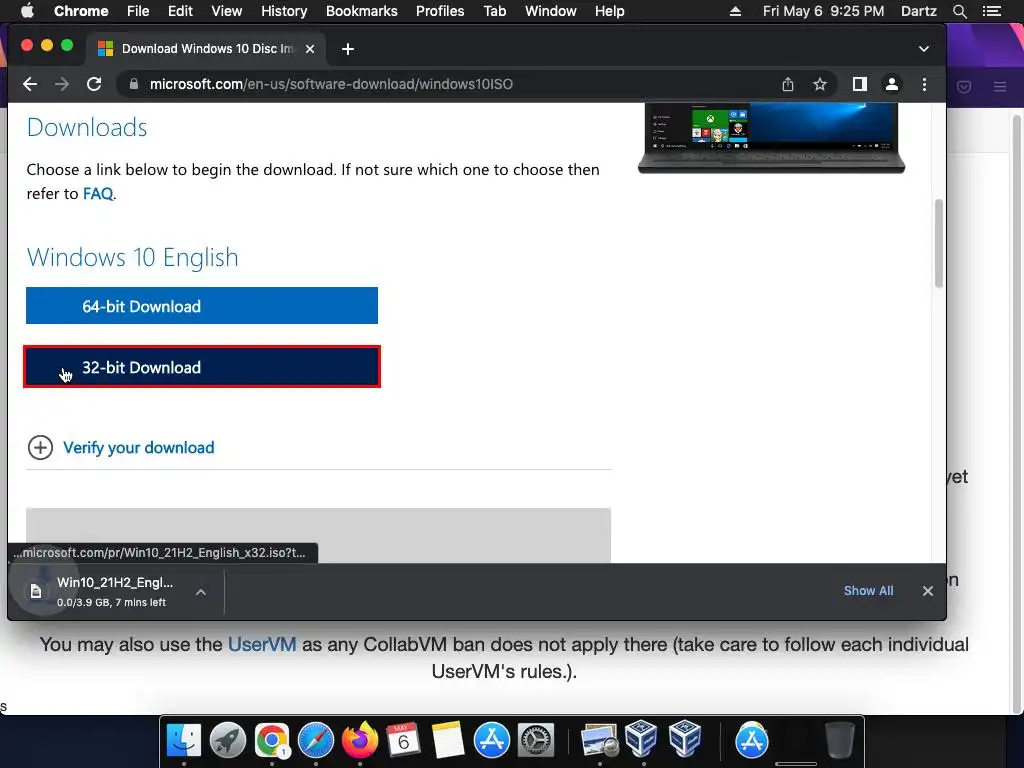The image size is (1024, 768).
Task: Open hamburger menu in background window
Action: coord(1000,86)
